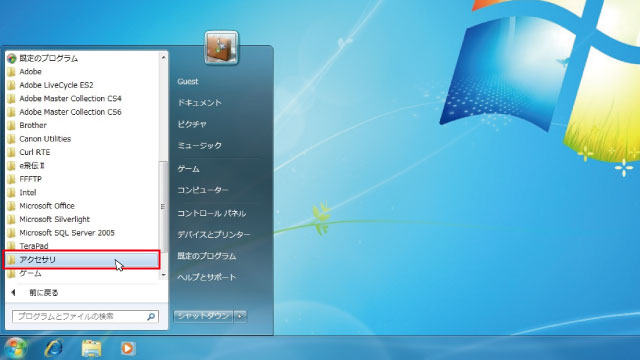Image resolution: width=640 pixels, height=360 pixels.
Task: Click the アクセサリ folder icon
Action: pyautogui.click(x=11, y=260)
